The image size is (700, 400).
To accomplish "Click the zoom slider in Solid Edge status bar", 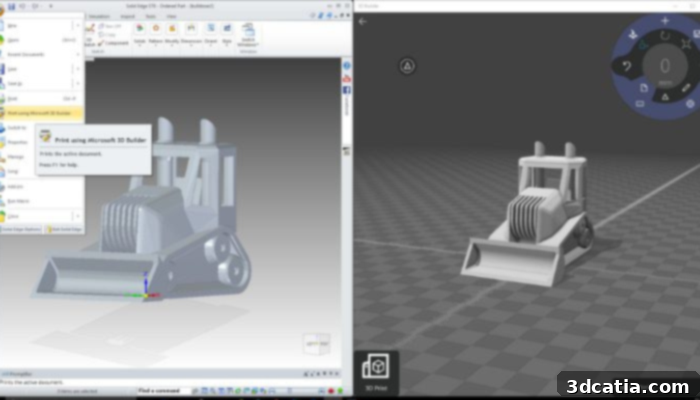I will 290,391.
